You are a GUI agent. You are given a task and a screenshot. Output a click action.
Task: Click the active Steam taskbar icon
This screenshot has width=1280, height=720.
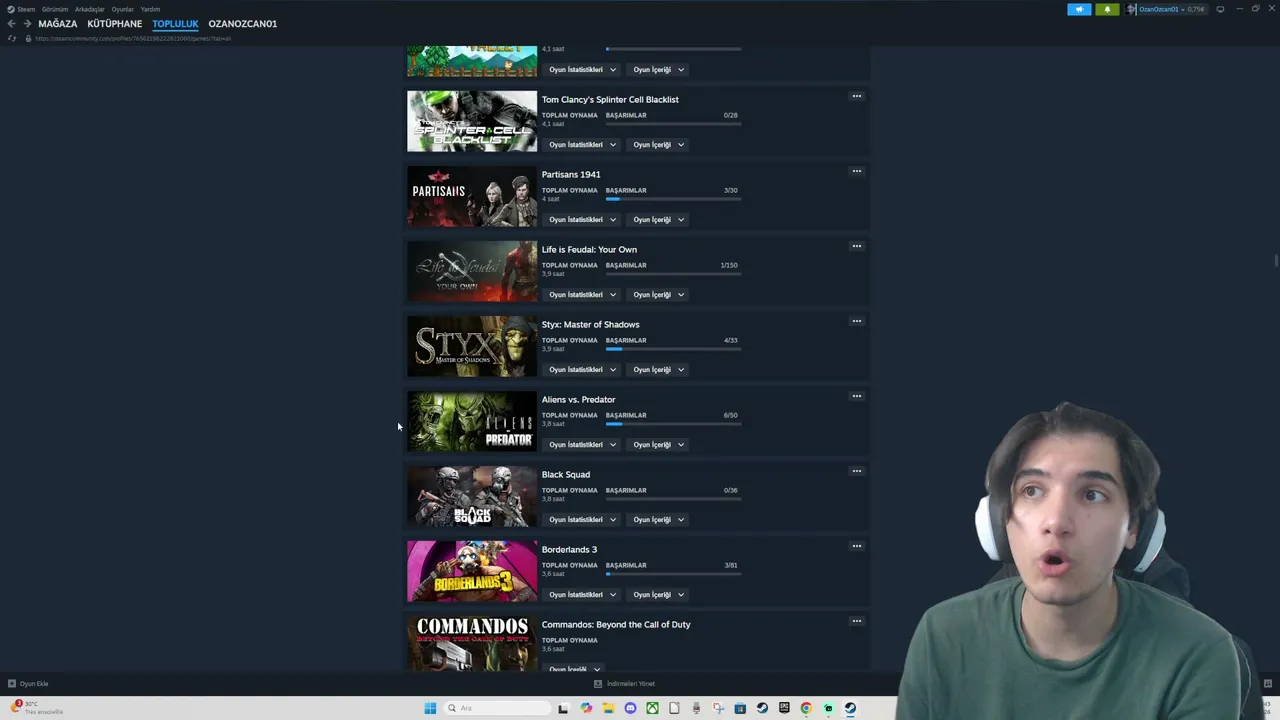click(x=850, y=708)
